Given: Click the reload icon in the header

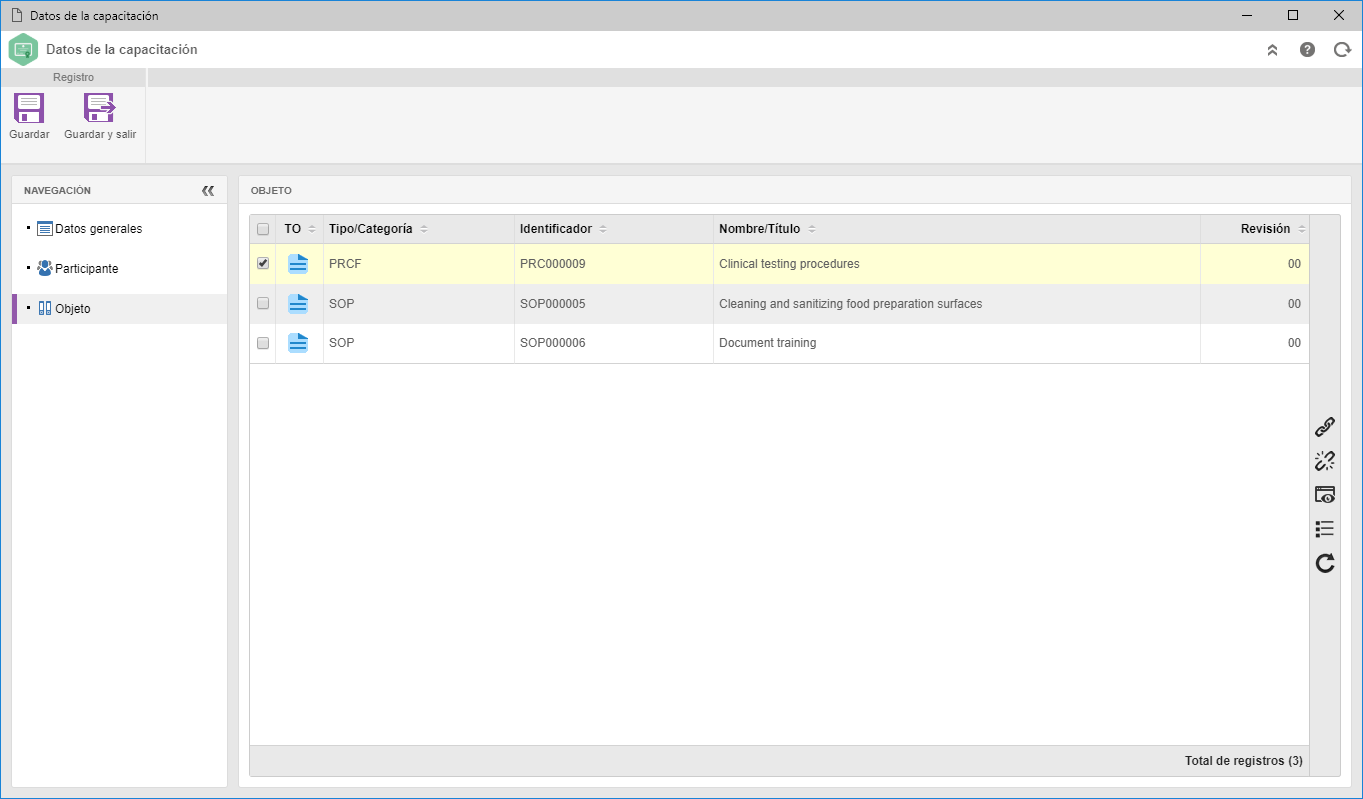Looking at the screenshot, I should click(1342, 49).
